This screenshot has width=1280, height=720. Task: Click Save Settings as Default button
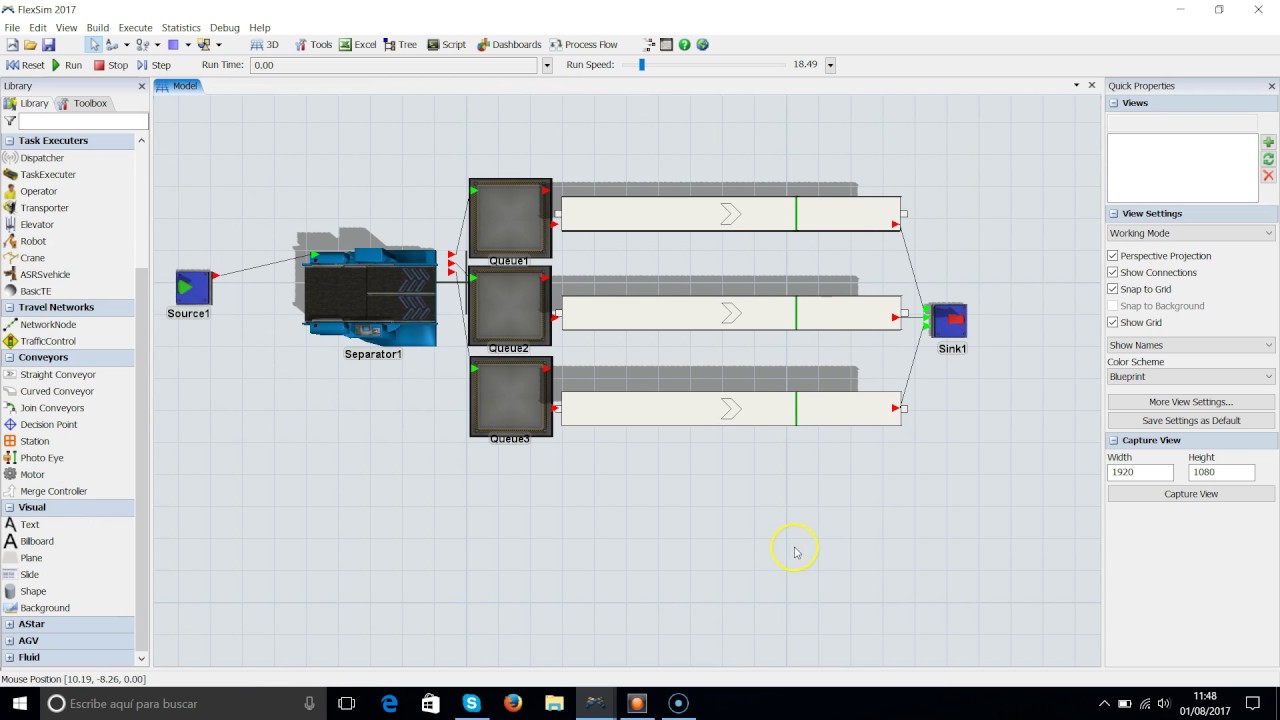point(1191,421)
